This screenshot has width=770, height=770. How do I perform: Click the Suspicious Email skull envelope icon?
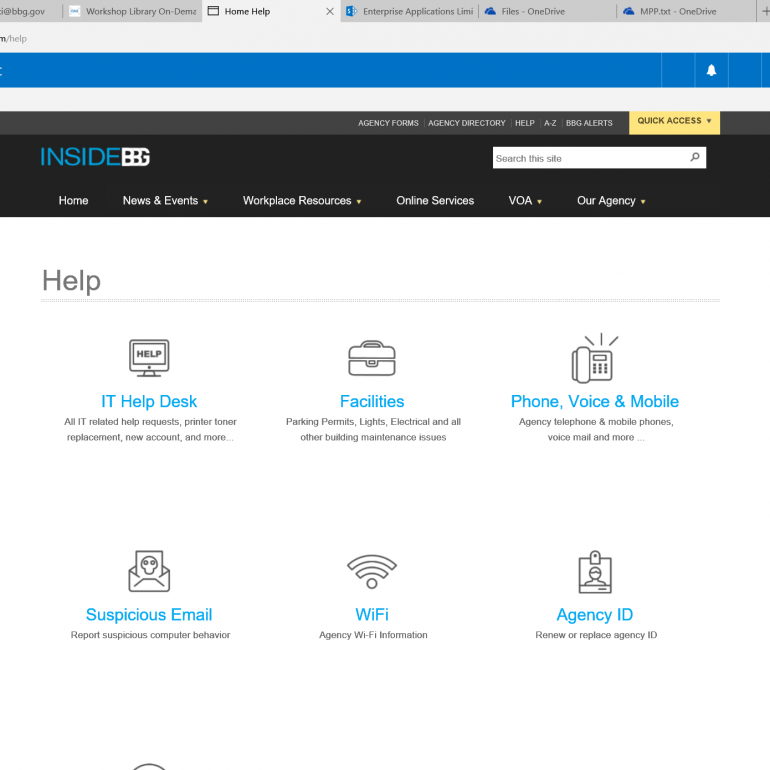[x=149, y=571]
